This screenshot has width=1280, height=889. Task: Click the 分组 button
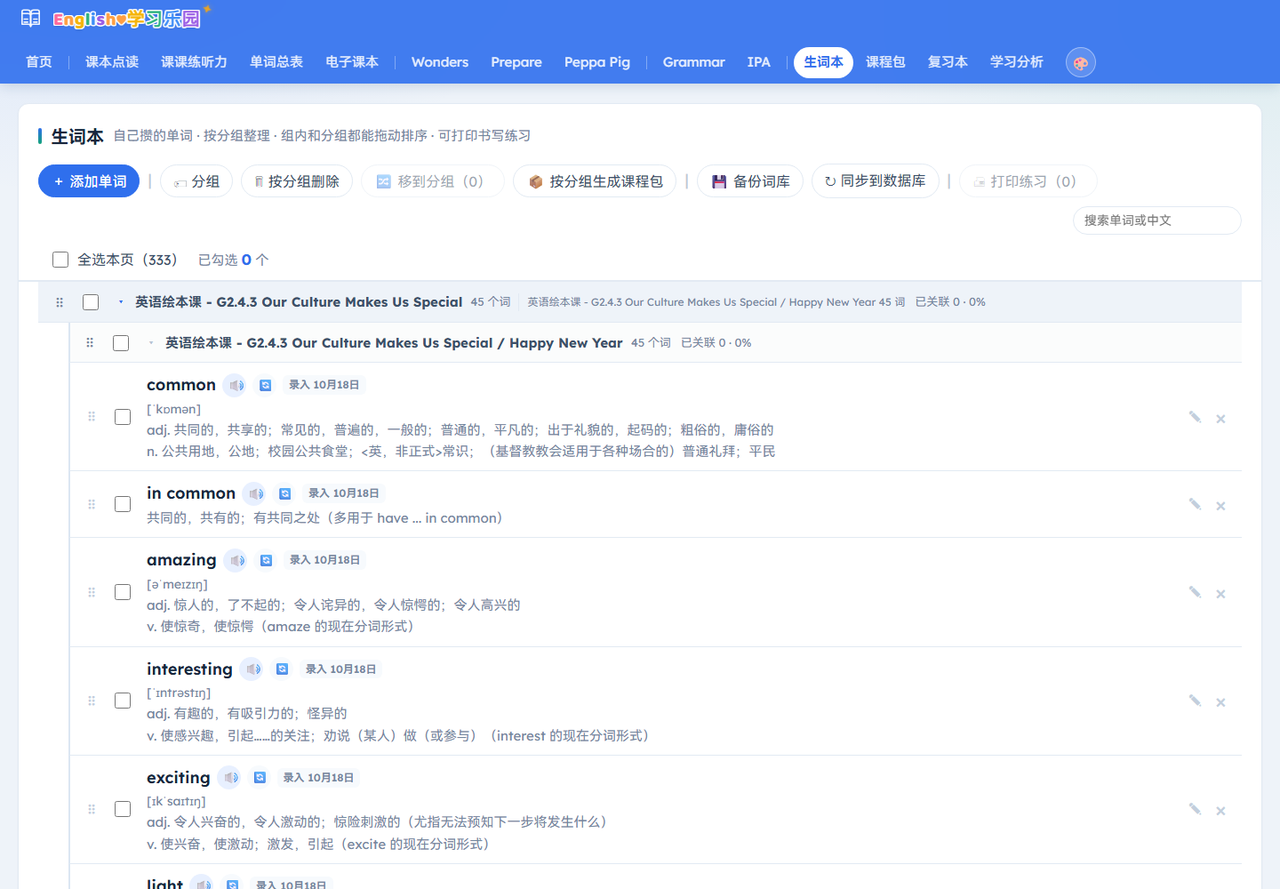pos(196,181)
